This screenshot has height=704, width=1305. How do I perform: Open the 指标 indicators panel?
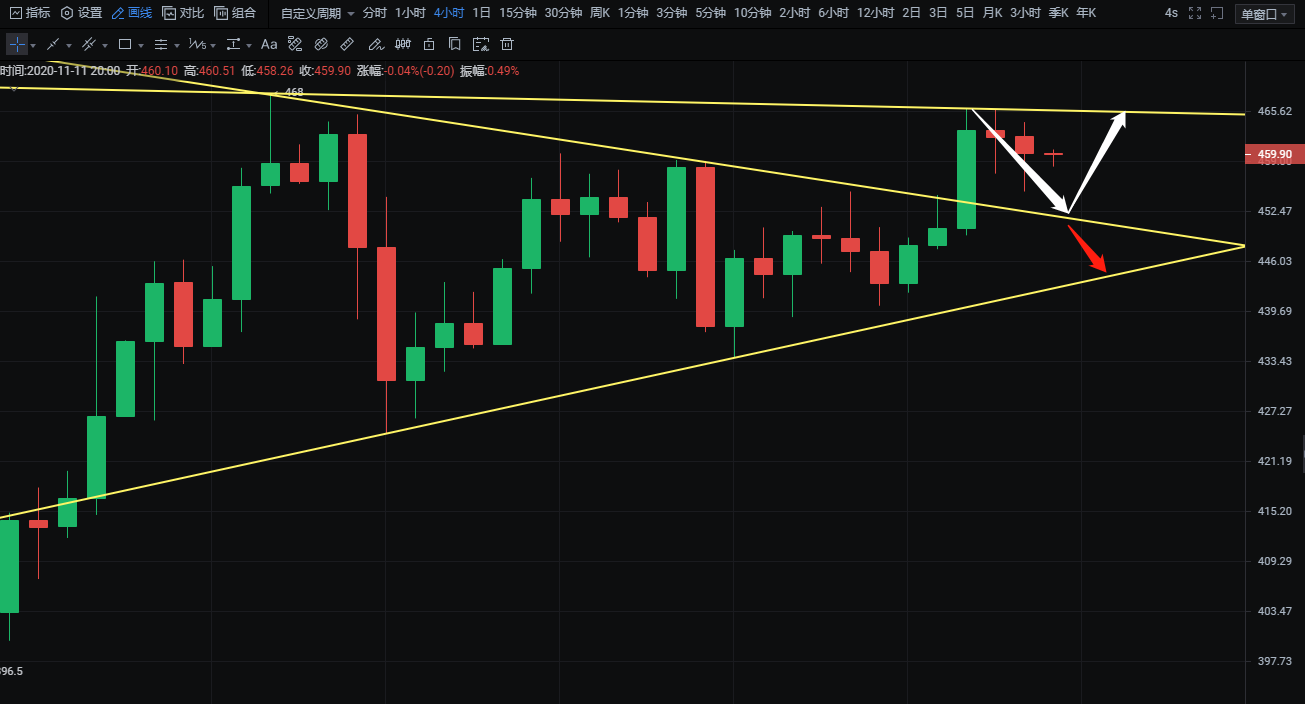click(29, 13)
